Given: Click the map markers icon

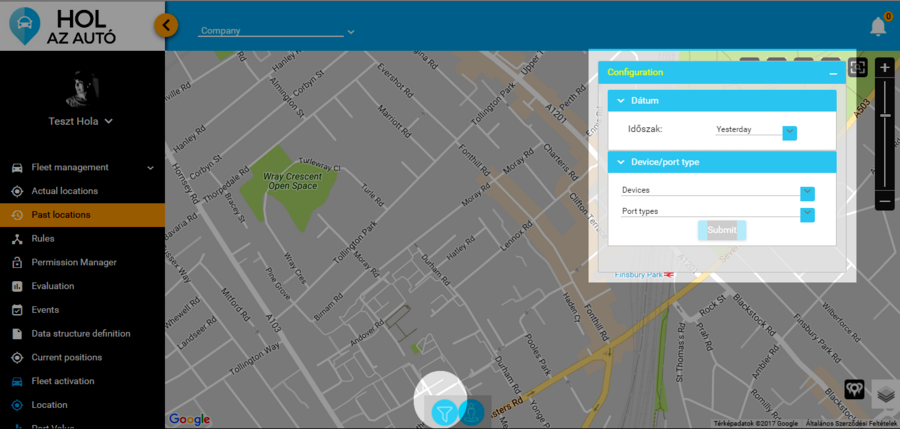Looking at the screenshot, I should point(854,388).
